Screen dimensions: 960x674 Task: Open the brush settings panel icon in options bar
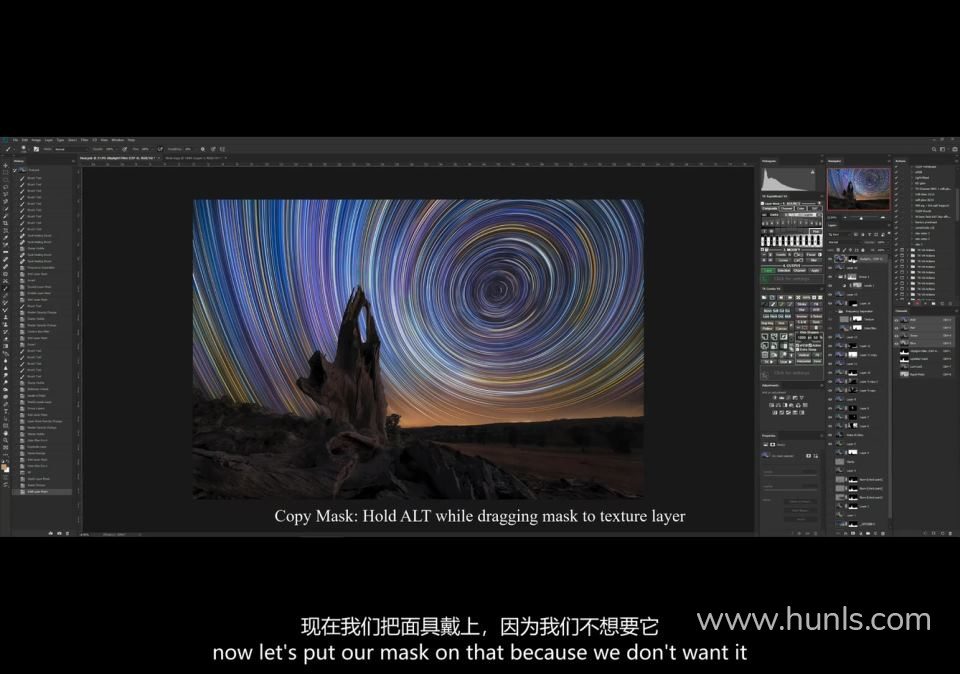[36, 149]
